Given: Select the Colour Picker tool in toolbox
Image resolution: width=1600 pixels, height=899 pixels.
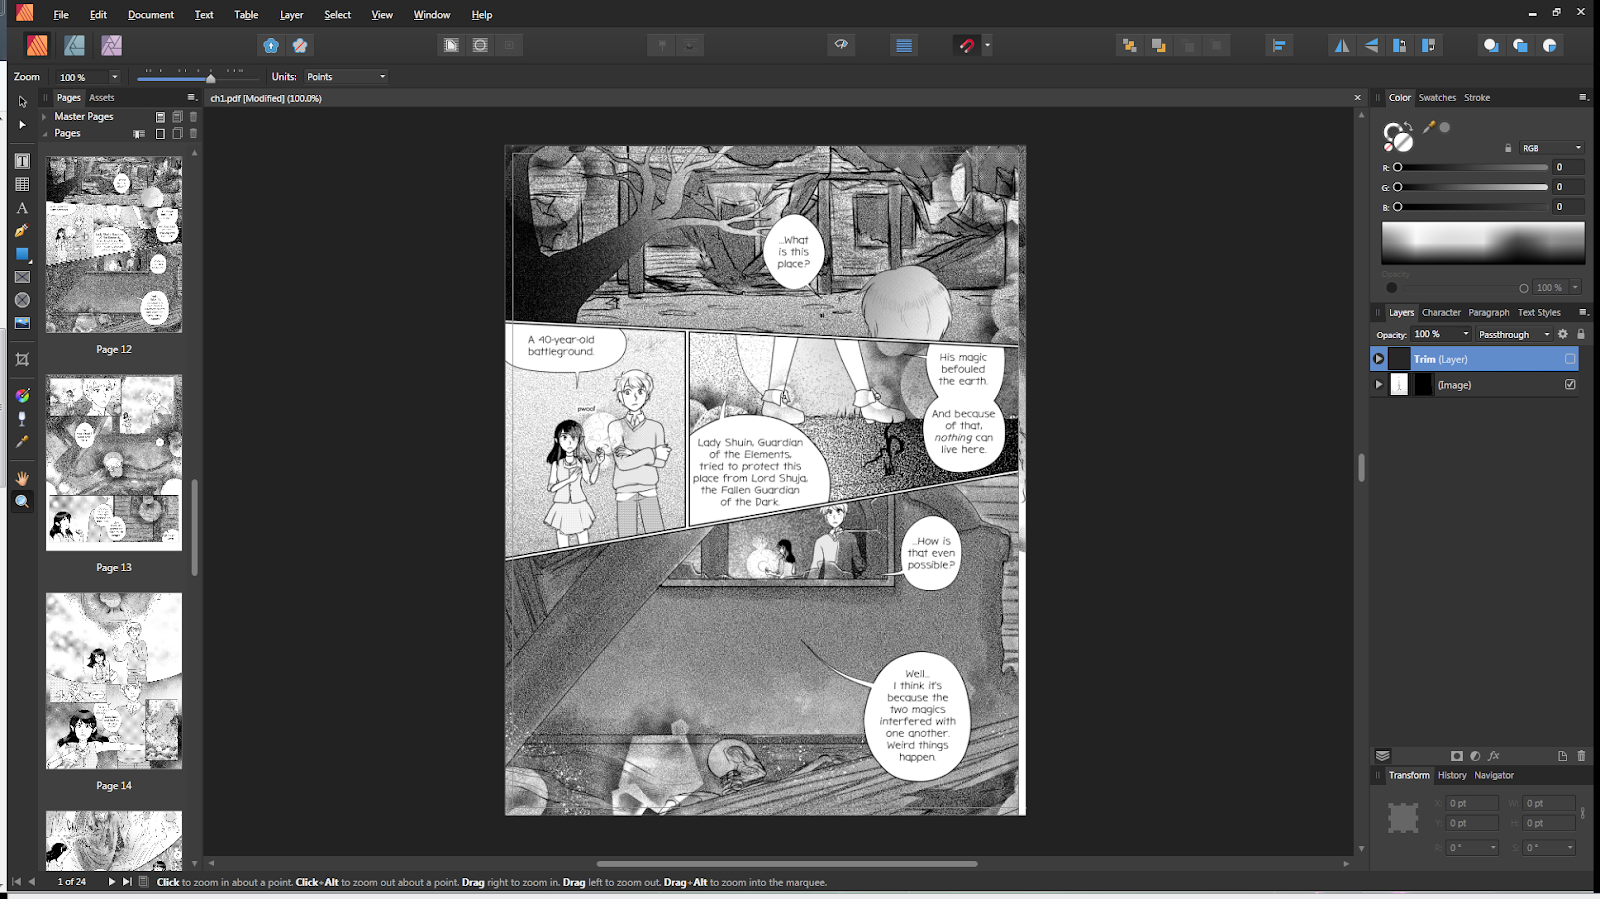Looking at the screenshot, I should pos(22,441).
